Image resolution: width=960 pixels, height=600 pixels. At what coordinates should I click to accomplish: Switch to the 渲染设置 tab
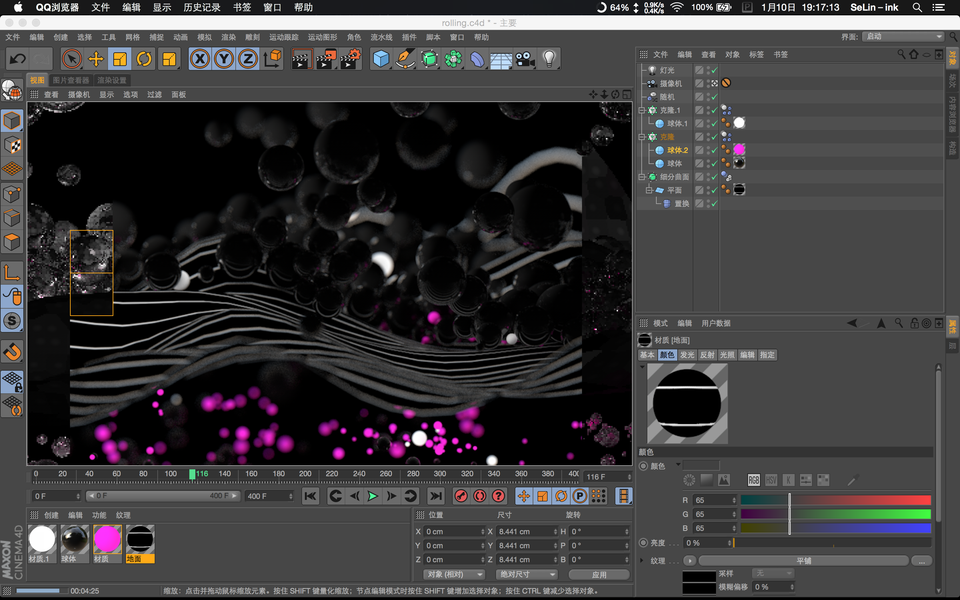click(x=112, y=80)
